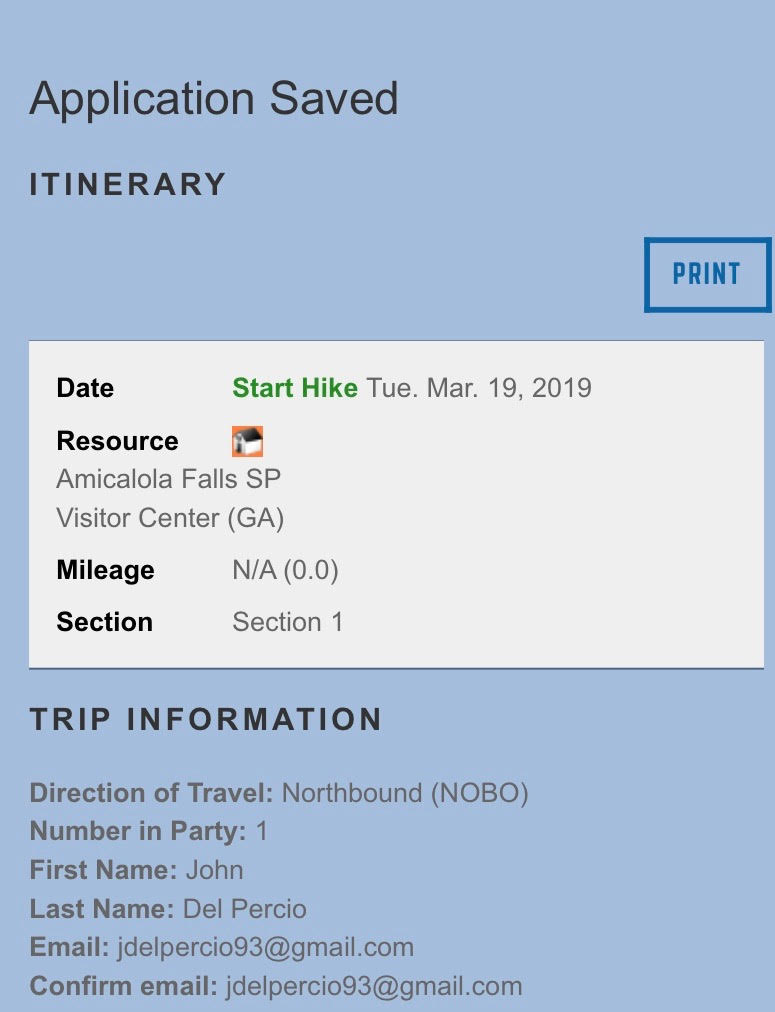The height and width of the screenshot is (1012, 775).
Task: Click the Mileage row label
Action: [x=105, y=570]
